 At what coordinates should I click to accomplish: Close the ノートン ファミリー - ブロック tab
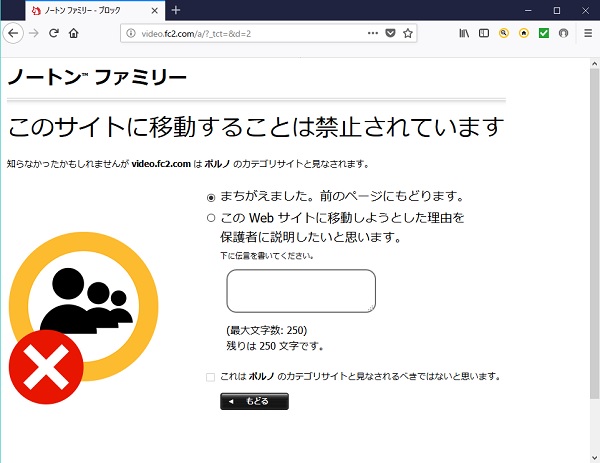coord(155,11)
